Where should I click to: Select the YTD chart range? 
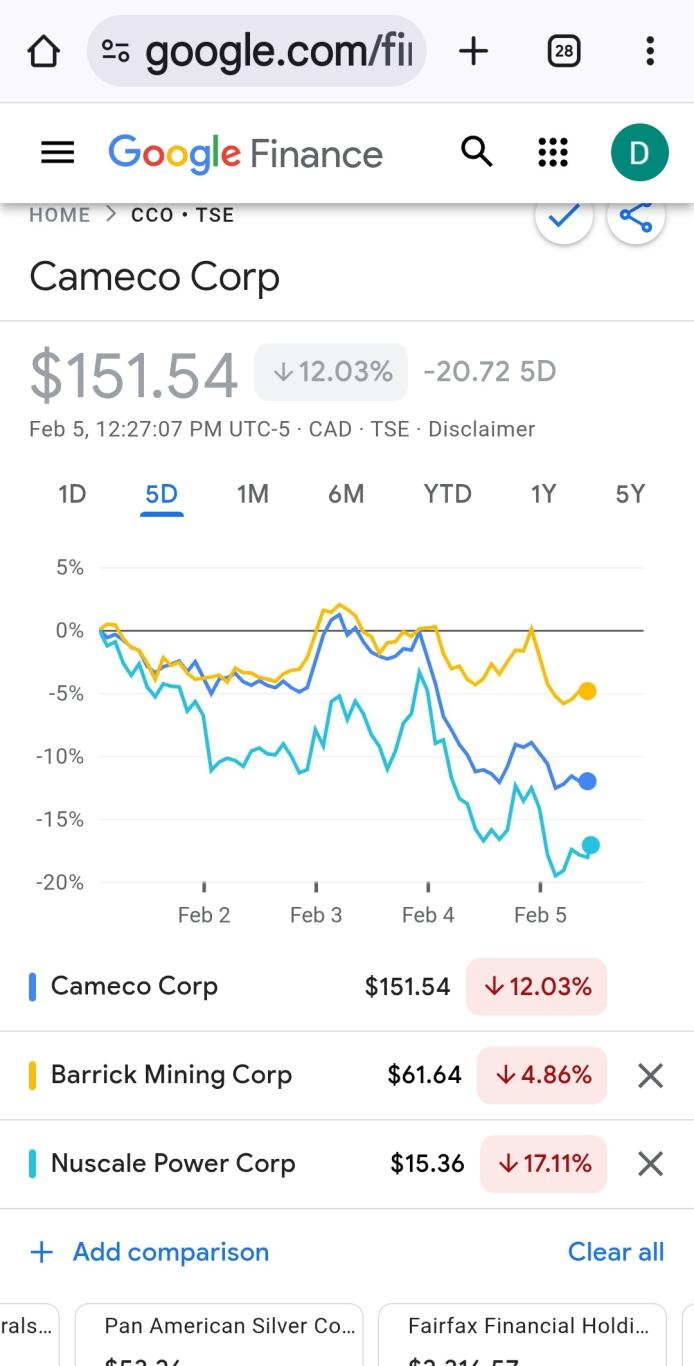pos(447,494)
